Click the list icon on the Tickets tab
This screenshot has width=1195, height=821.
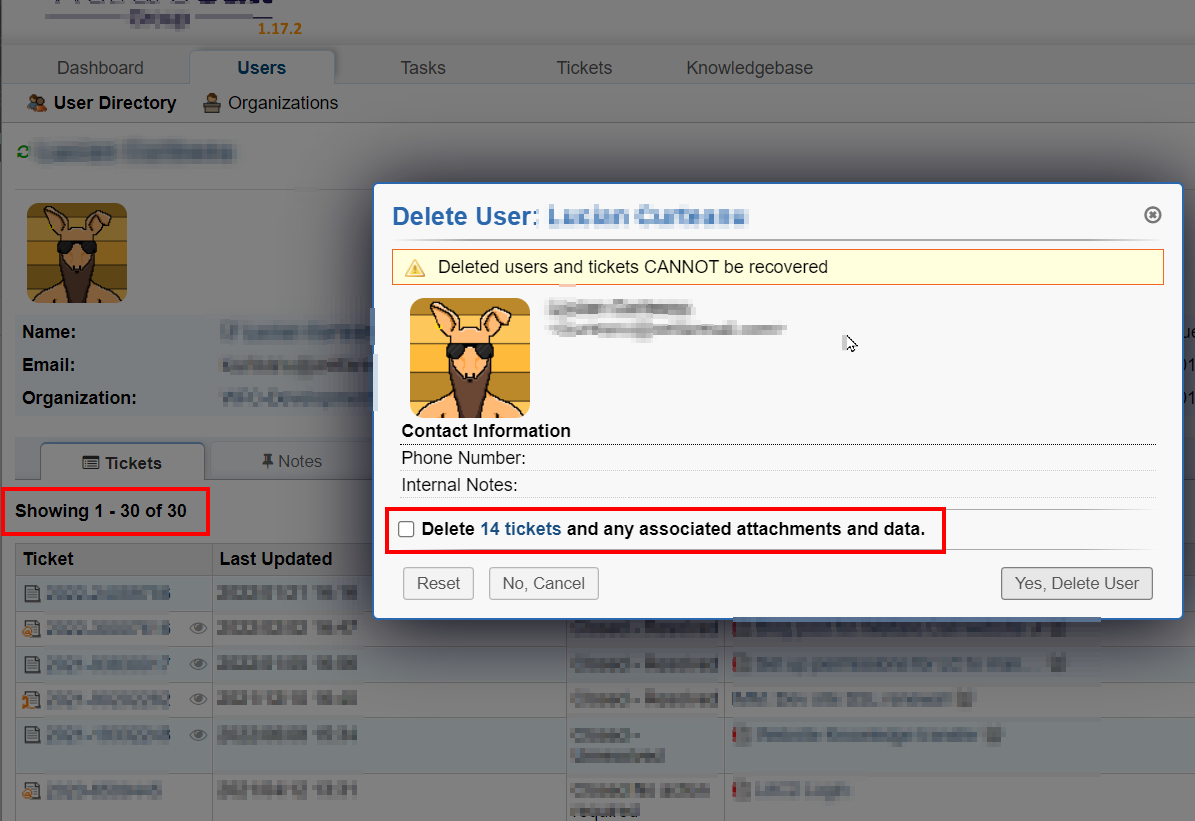[x=91, y=463]
